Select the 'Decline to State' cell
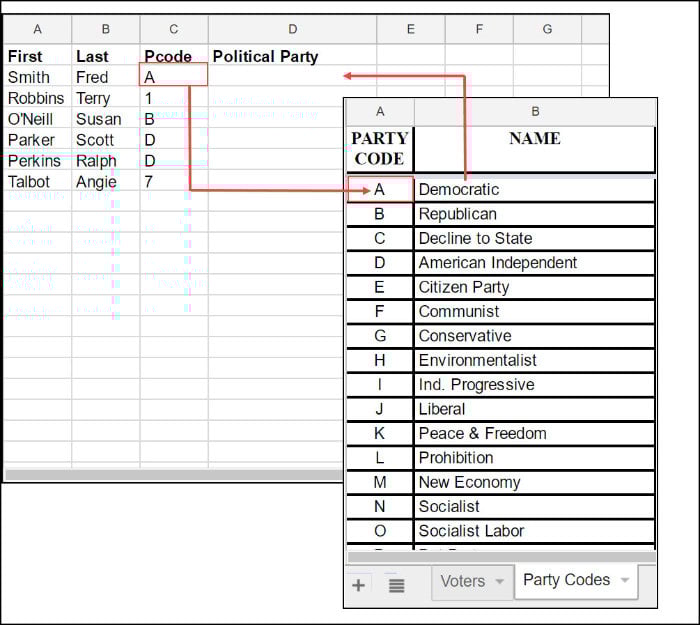 [x=534, y=239]
